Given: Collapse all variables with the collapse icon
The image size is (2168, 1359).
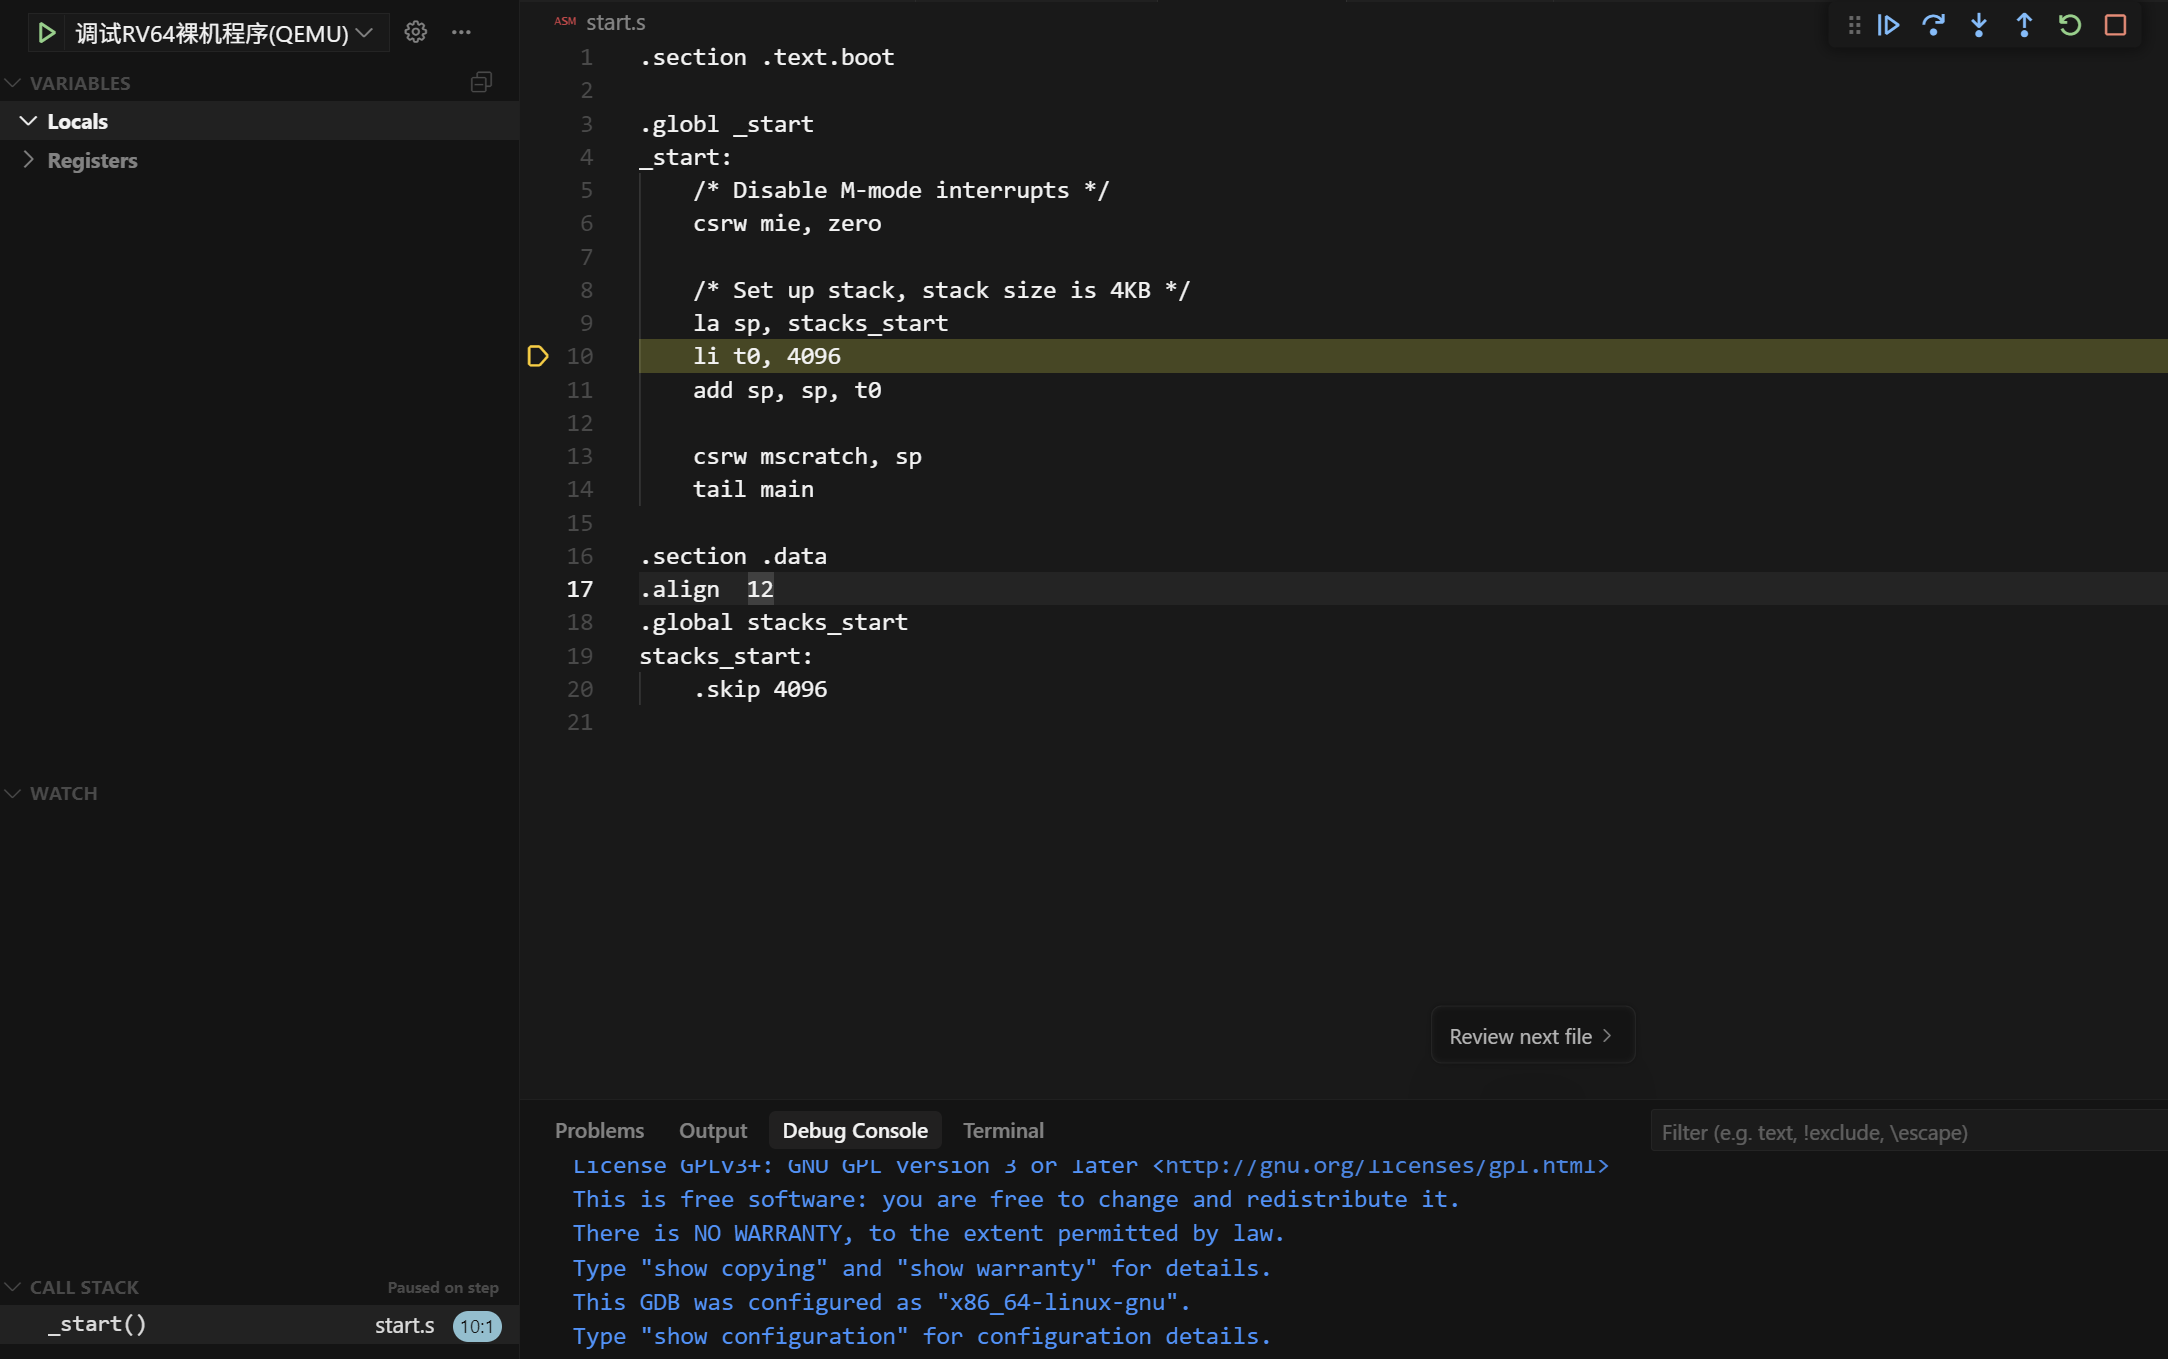Looking at the screenshot, I should tap(481, 82).
